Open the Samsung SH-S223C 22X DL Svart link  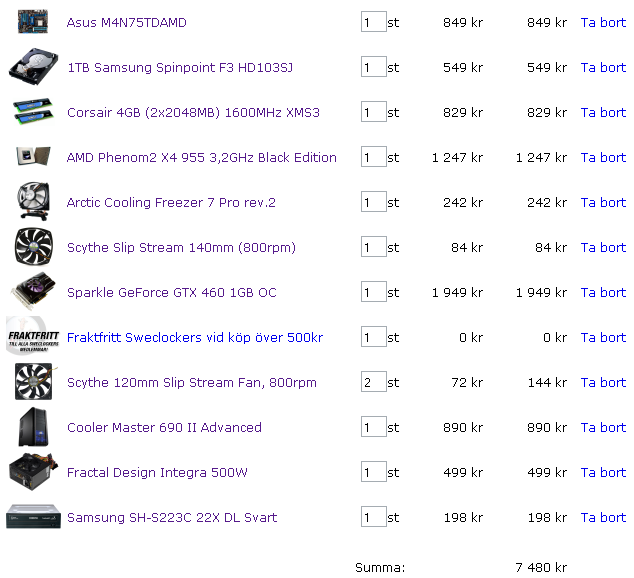click(x=172, y=517)
